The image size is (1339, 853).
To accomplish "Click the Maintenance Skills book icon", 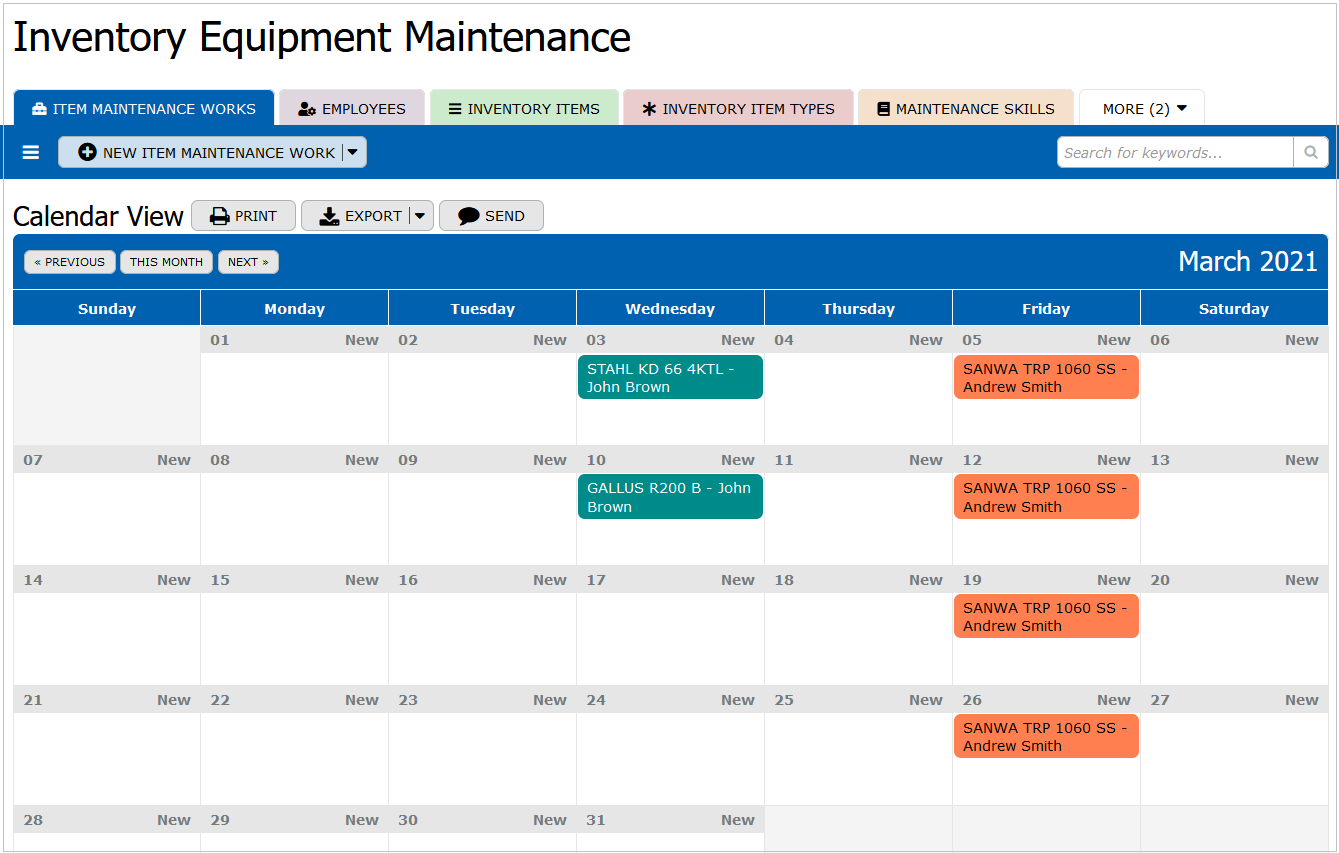I will [883, 109].
